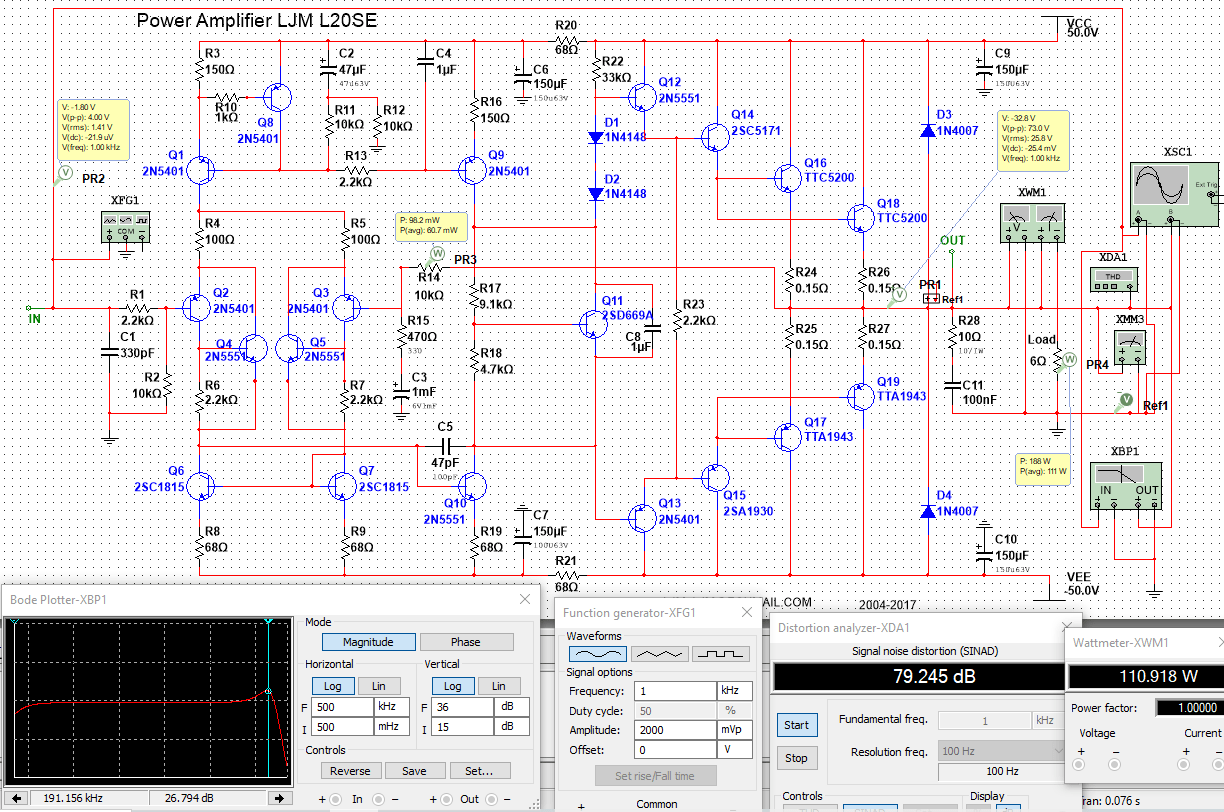Set Horizontal axis scale to Log
This screenshot has height=812, width=1224.
333,686
